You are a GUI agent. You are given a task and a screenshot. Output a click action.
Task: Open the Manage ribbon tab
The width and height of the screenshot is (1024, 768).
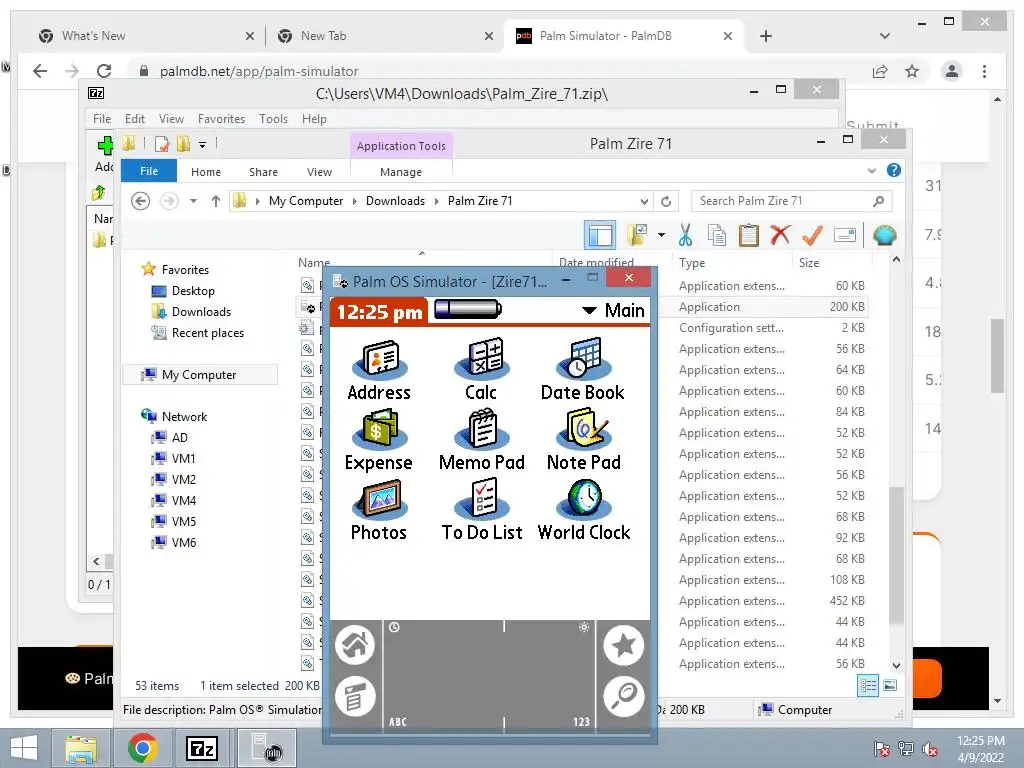coord(401,172)
